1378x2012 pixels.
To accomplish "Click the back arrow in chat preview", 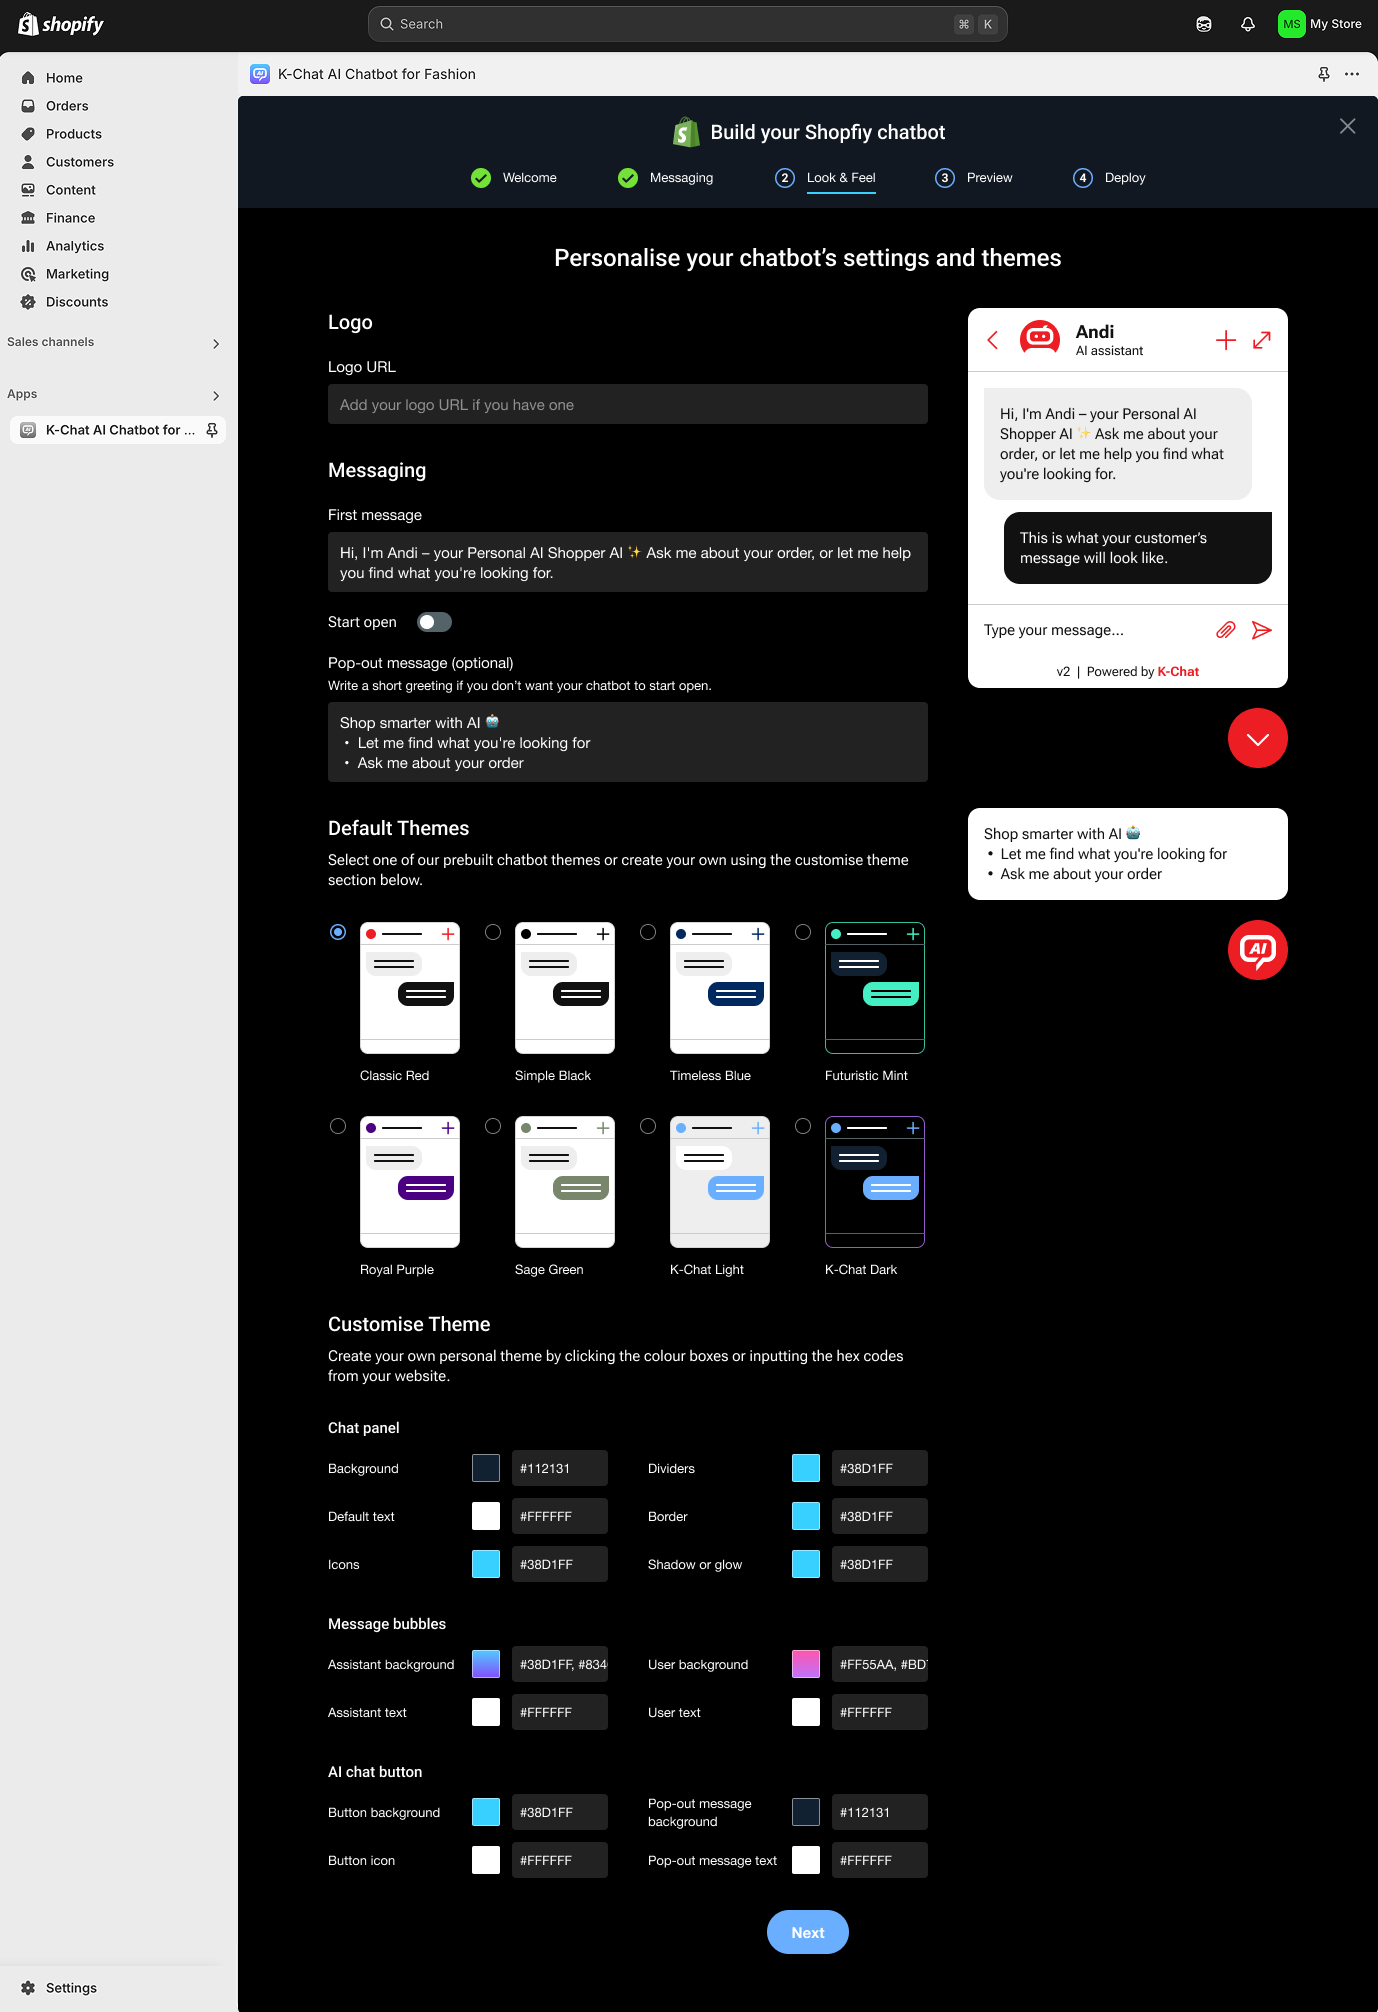I will (993, 340).
